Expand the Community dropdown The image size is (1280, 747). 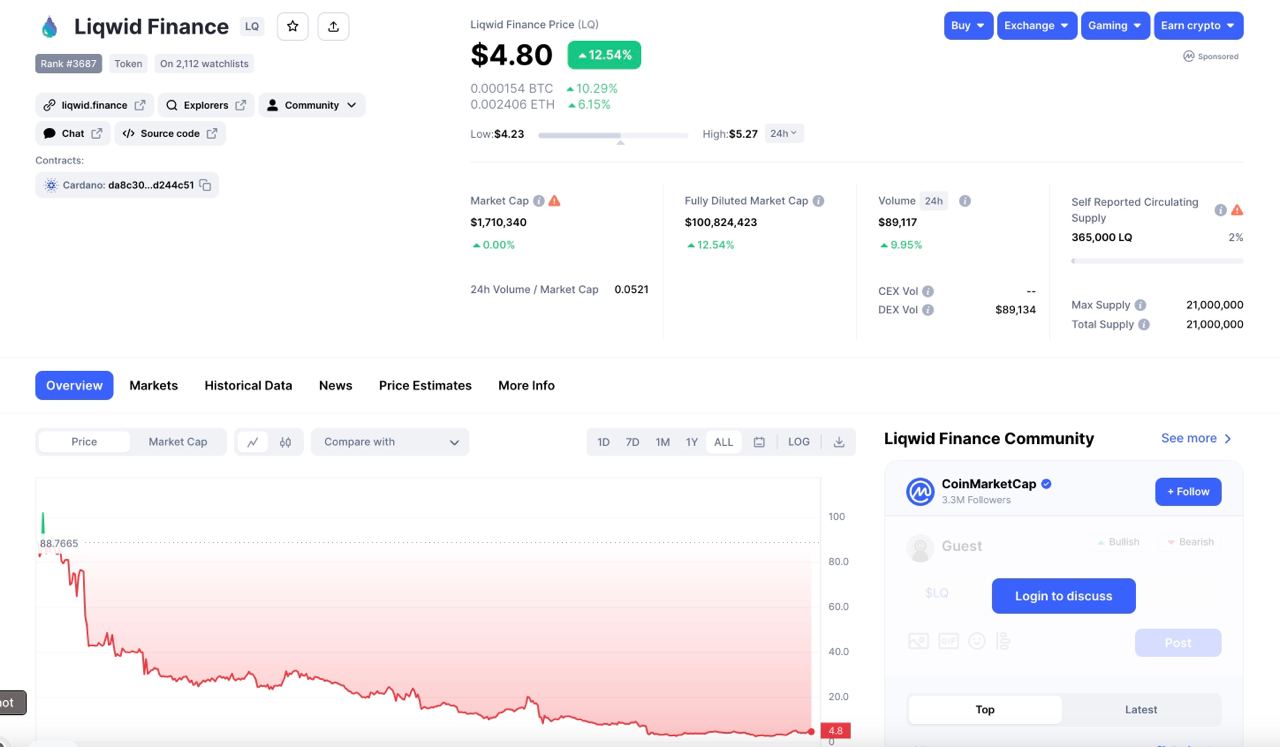pyautogui.click(x=312, y=105)
